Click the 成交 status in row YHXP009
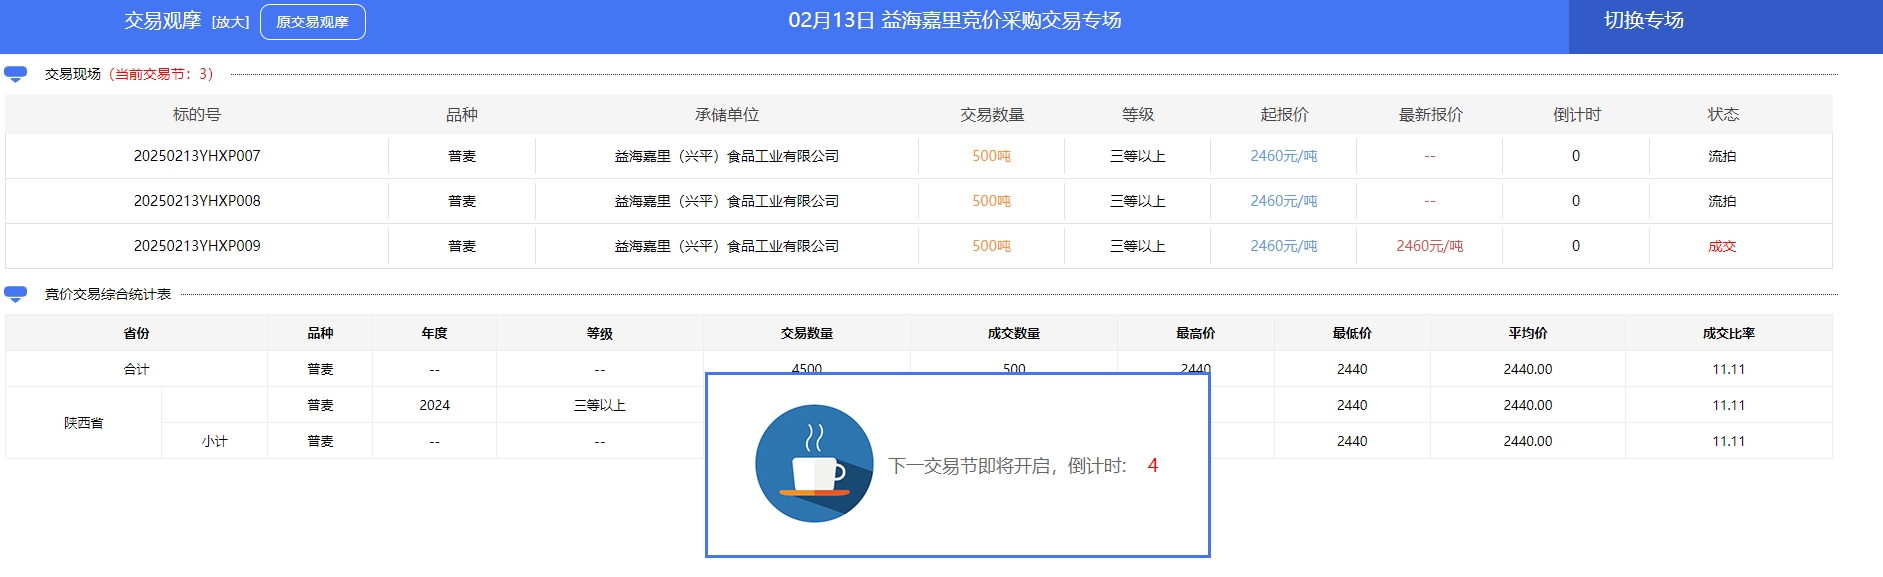The height and width of the screenshot is (577, 1883). pyautogui.click(x=1722, y=246)
